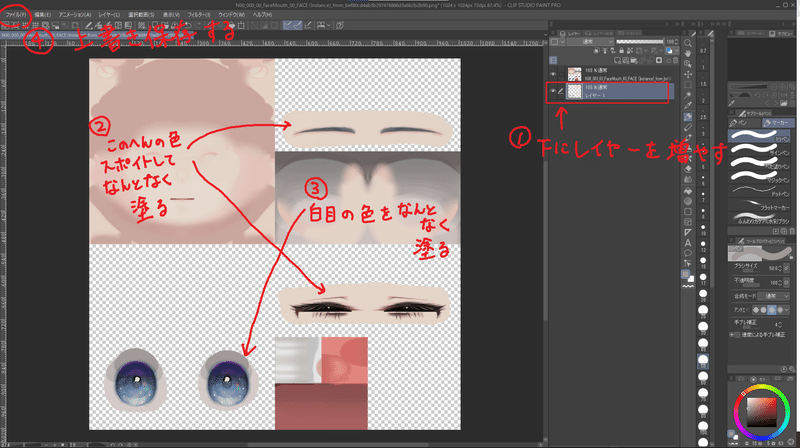Open layer blending mode dropdown 通常

591,42
